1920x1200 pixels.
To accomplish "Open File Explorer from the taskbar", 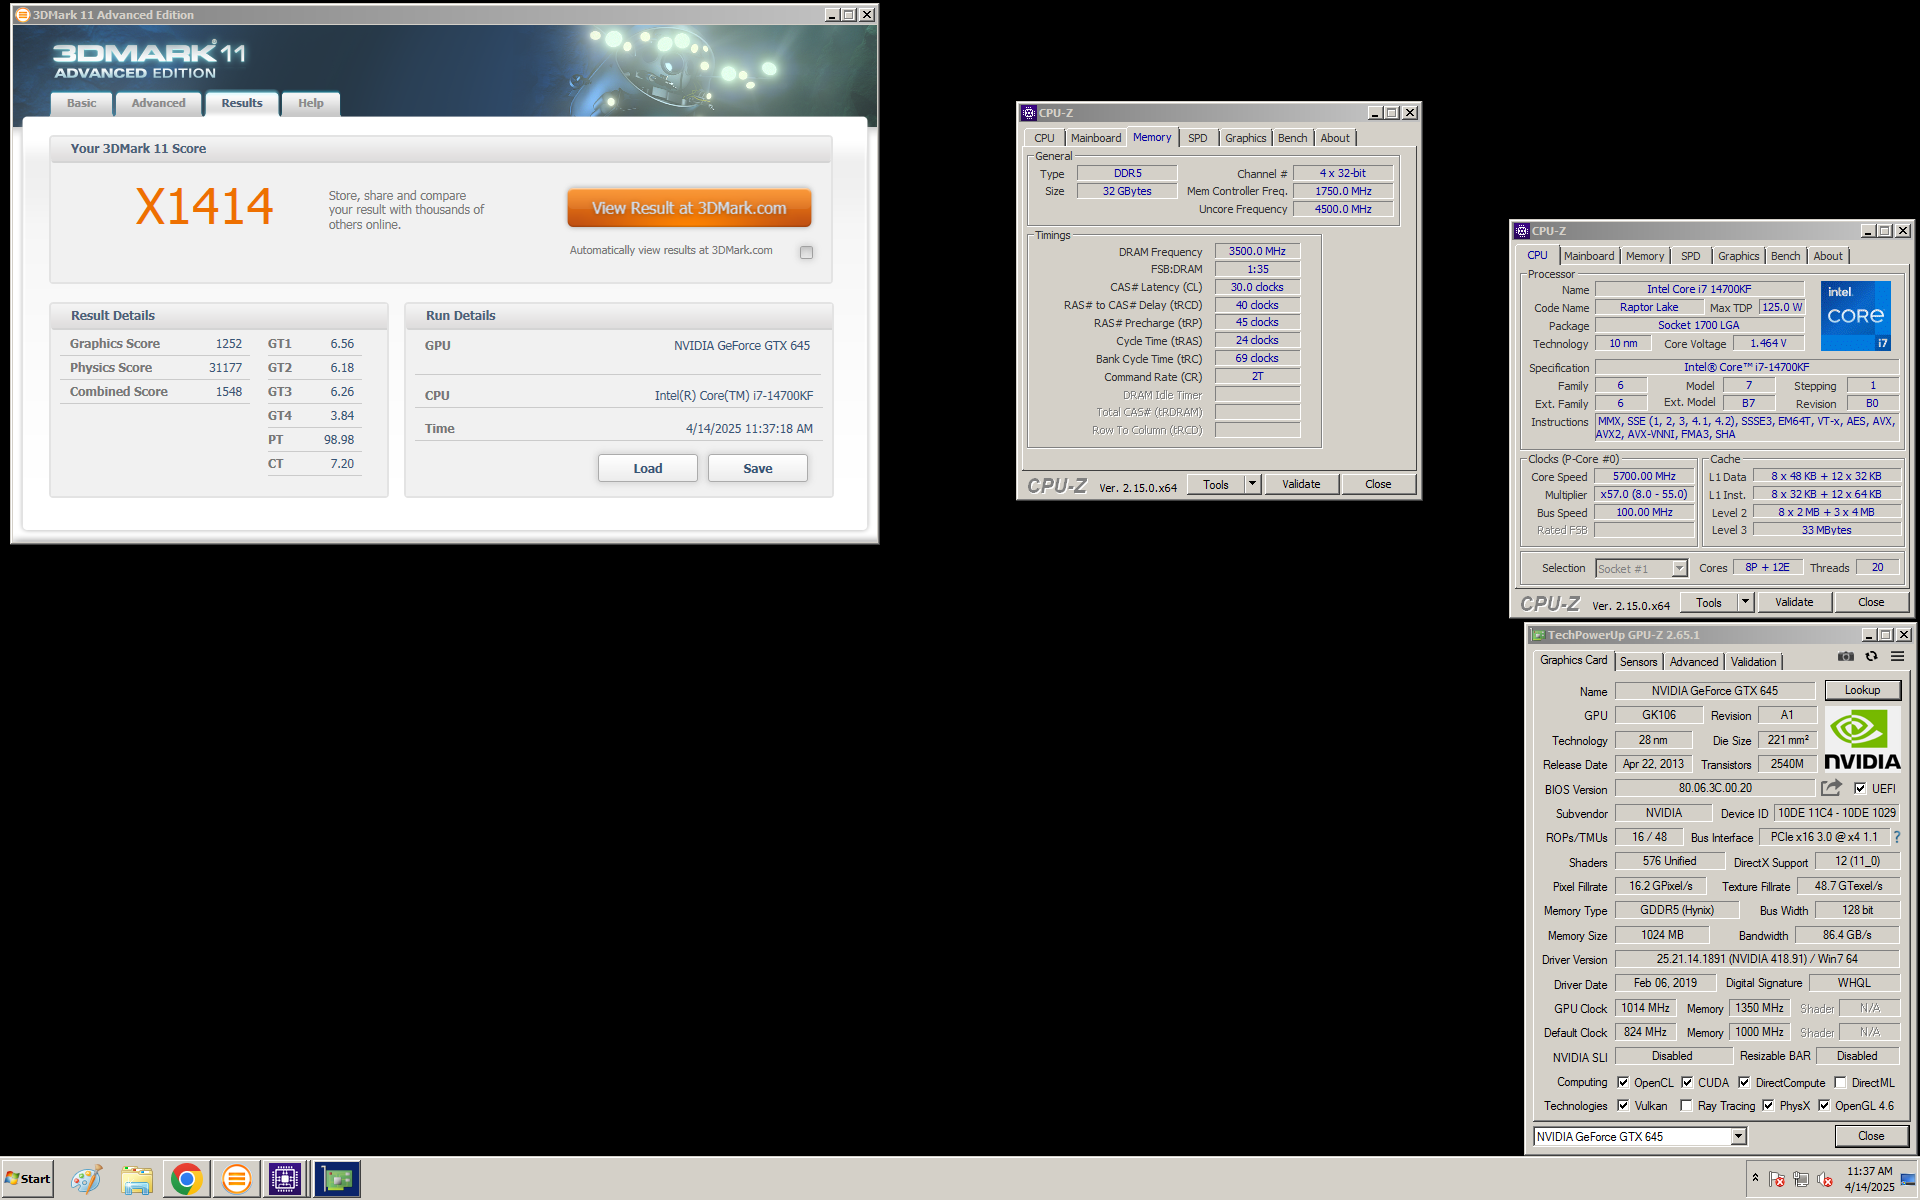I will pyautogui.click(x=137, y=1180).
